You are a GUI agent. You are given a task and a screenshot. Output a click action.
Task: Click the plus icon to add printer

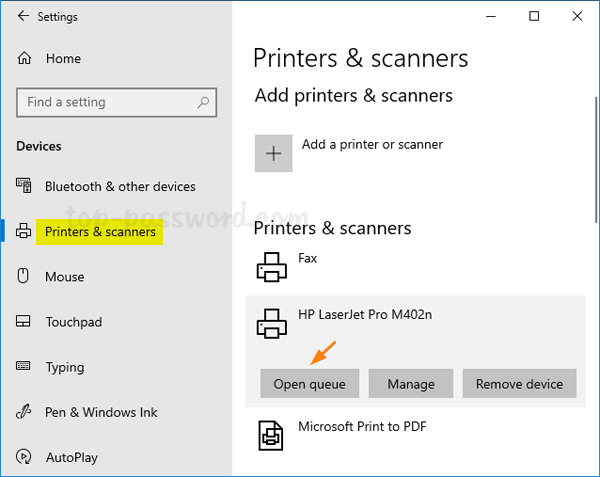[274, 153]
